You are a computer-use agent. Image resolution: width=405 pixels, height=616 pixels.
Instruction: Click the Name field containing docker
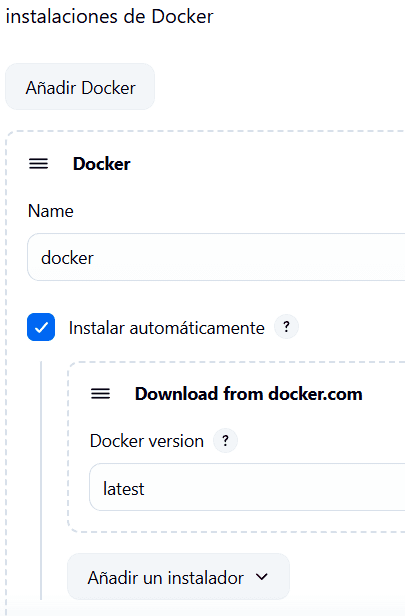216,257
